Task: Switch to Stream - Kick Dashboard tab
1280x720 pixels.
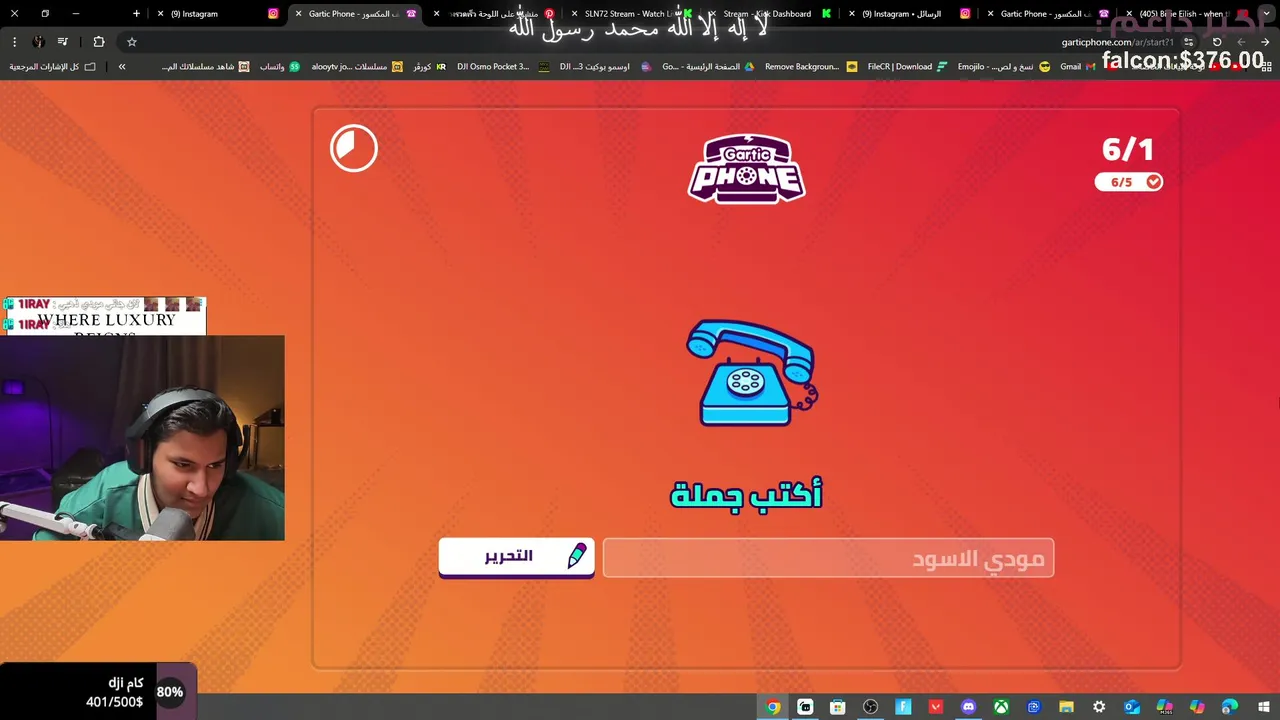Action: click(x=770, y=14)
